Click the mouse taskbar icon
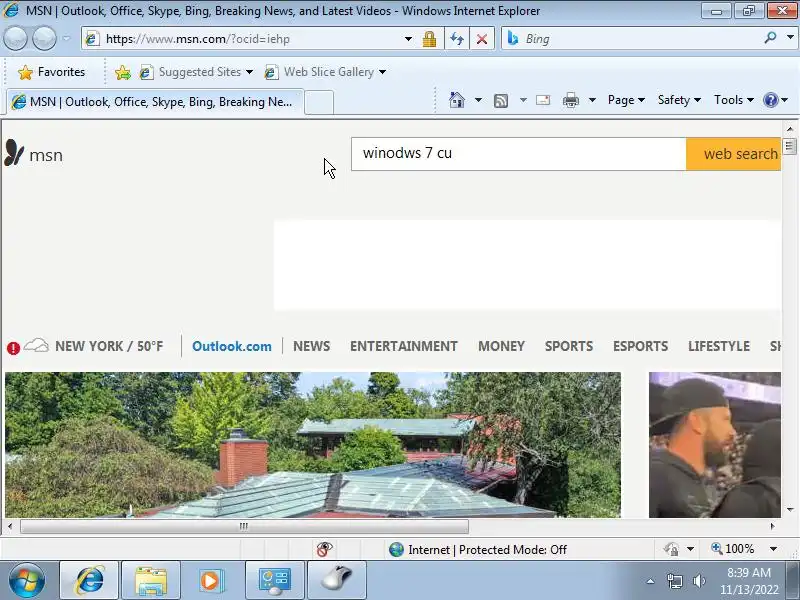The height and width of the screenshot is (600, 800). pyautogui.click(x=337, y=580)
